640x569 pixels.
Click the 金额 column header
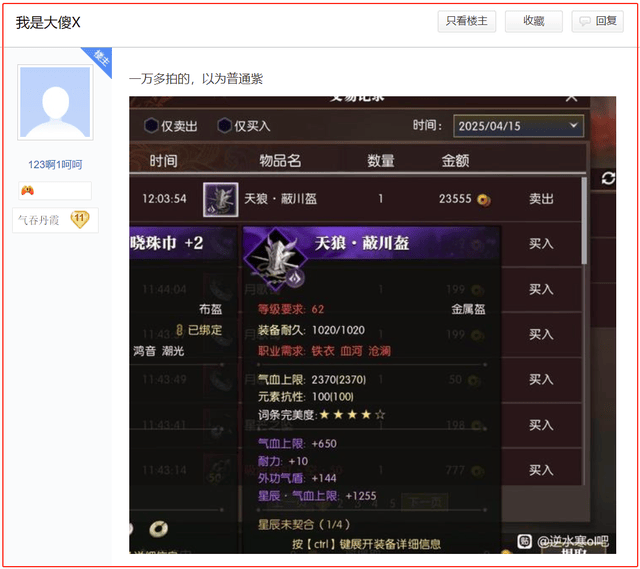coord(455,161)
